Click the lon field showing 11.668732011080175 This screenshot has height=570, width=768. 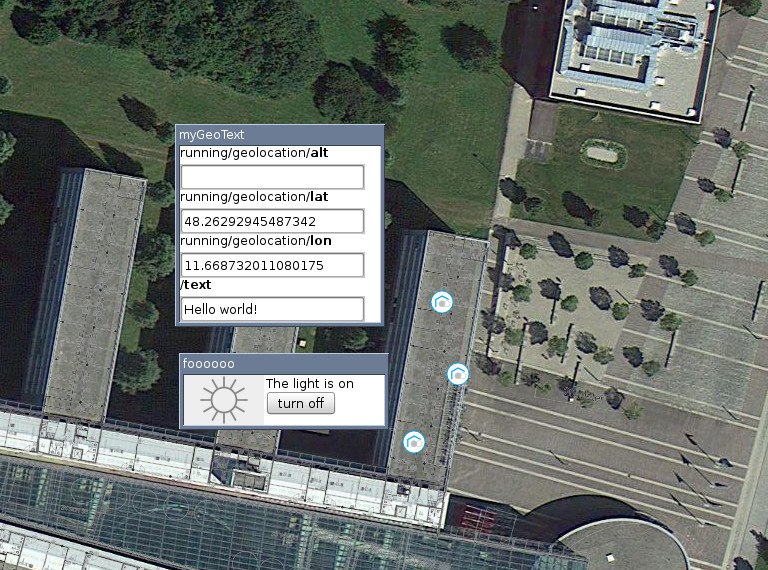[272, 265]
